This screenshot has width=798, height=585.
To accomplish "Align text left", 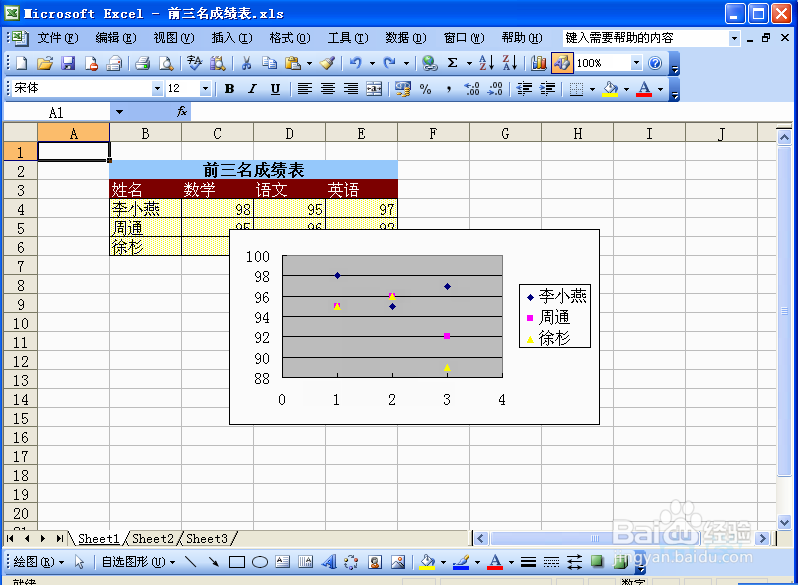I will point(305,89).
